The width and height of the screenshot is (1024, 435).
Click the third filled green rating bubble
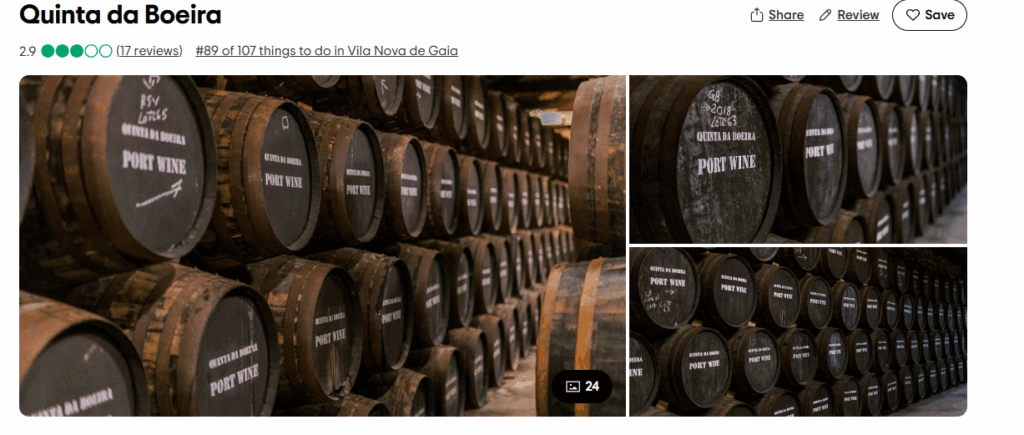[x=76, y=51]
